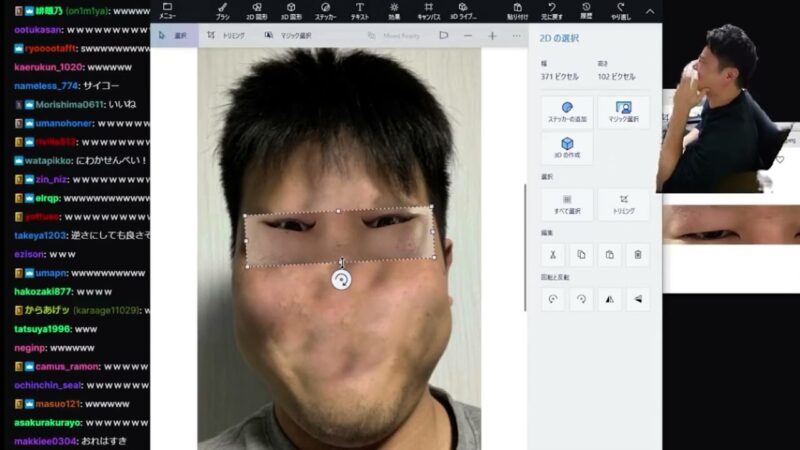Expand the Menu (メニュー) panel

coord(167,11)
